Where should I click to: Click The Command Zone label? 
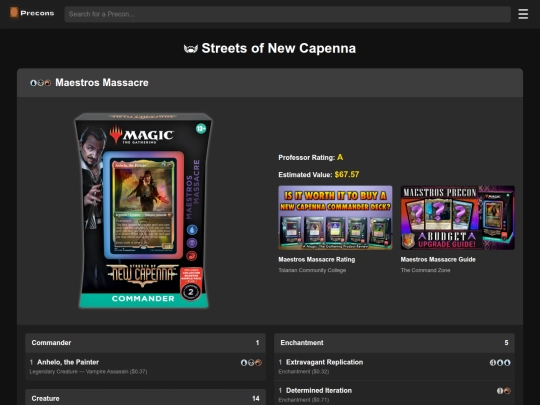coord(425,270)
